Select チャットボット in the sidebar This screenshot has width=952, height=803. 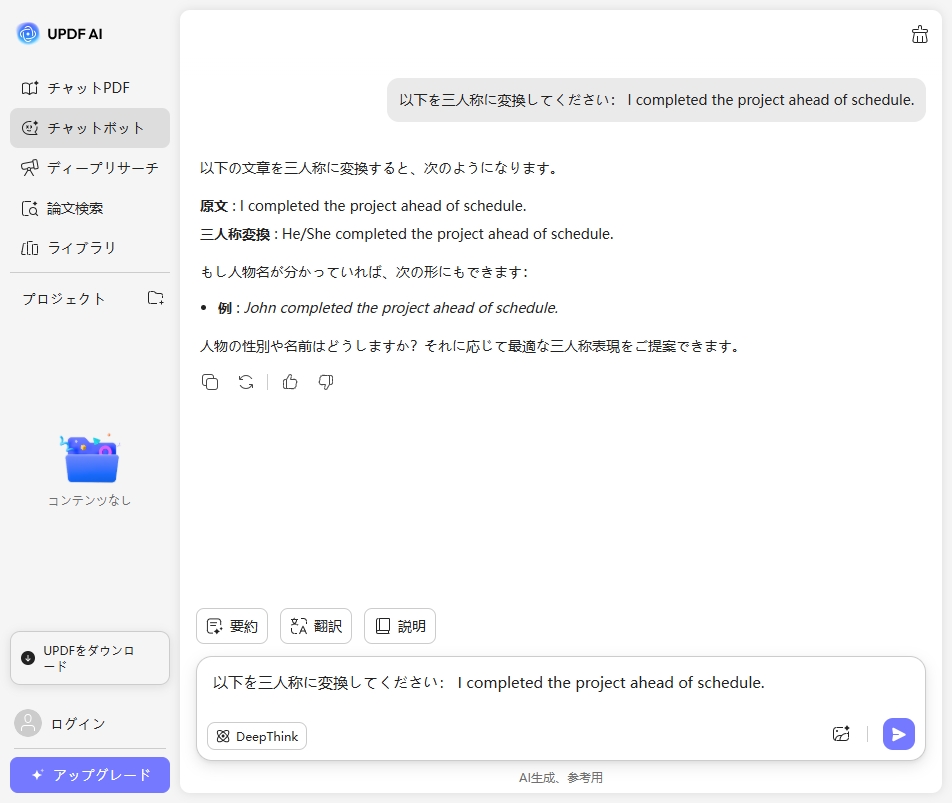[x=90, y=128]
